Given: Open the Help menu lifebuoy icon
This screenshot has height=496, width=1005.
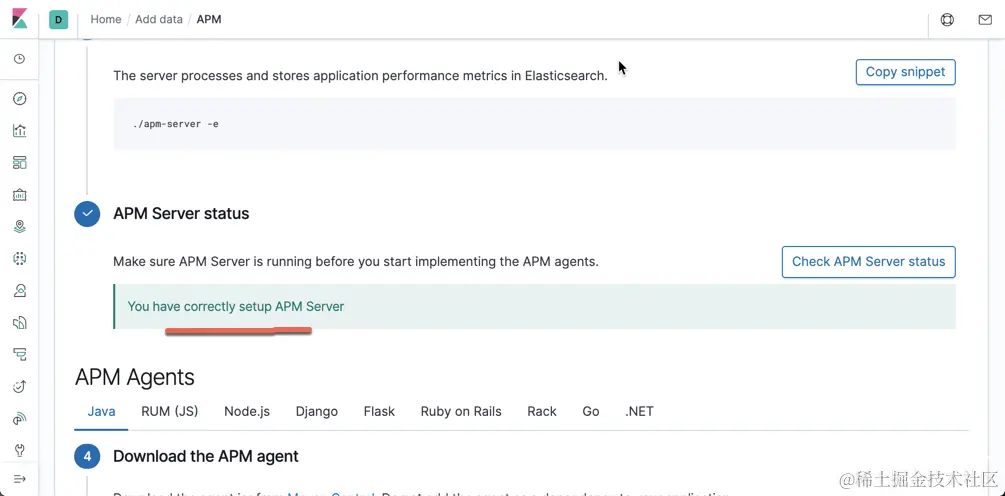Looking at the screenshot, I should 947,19.
